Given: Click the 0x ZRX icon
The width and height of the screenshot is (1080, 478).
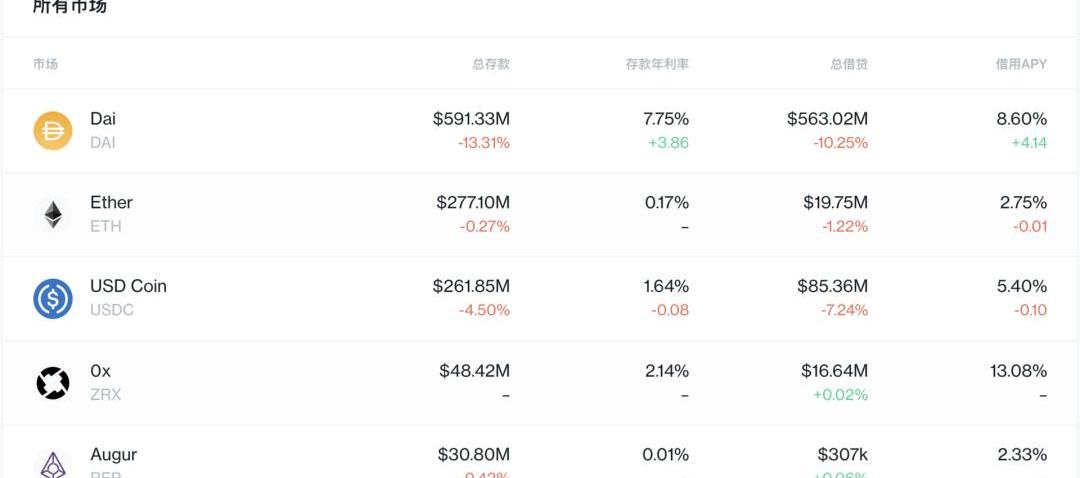Looking at the screenshot, I should (53, 383).
